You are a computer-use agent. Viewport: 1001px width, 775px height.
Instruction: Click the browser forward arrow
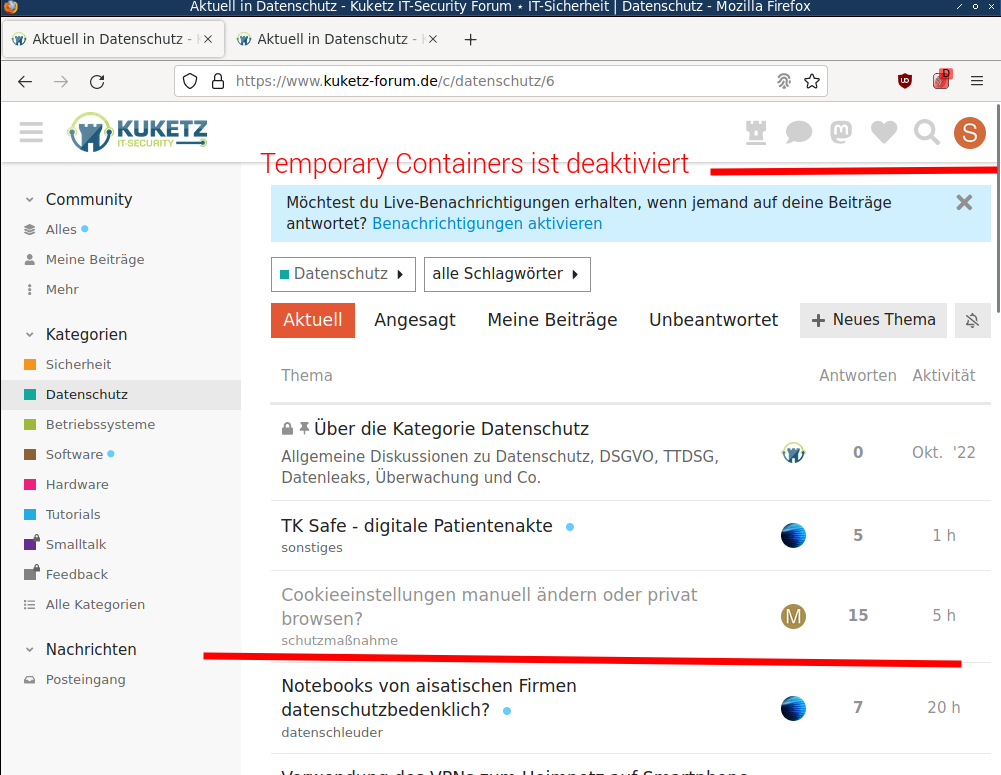tap(61, 81)
